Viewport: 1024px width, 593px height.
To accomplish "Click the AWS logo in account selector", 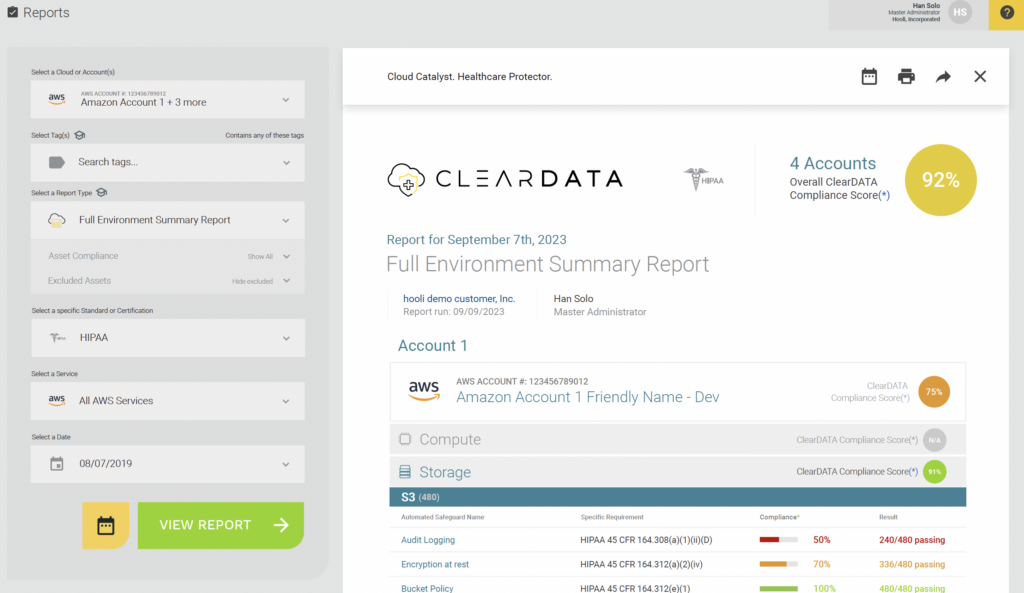I will point(57,99).
